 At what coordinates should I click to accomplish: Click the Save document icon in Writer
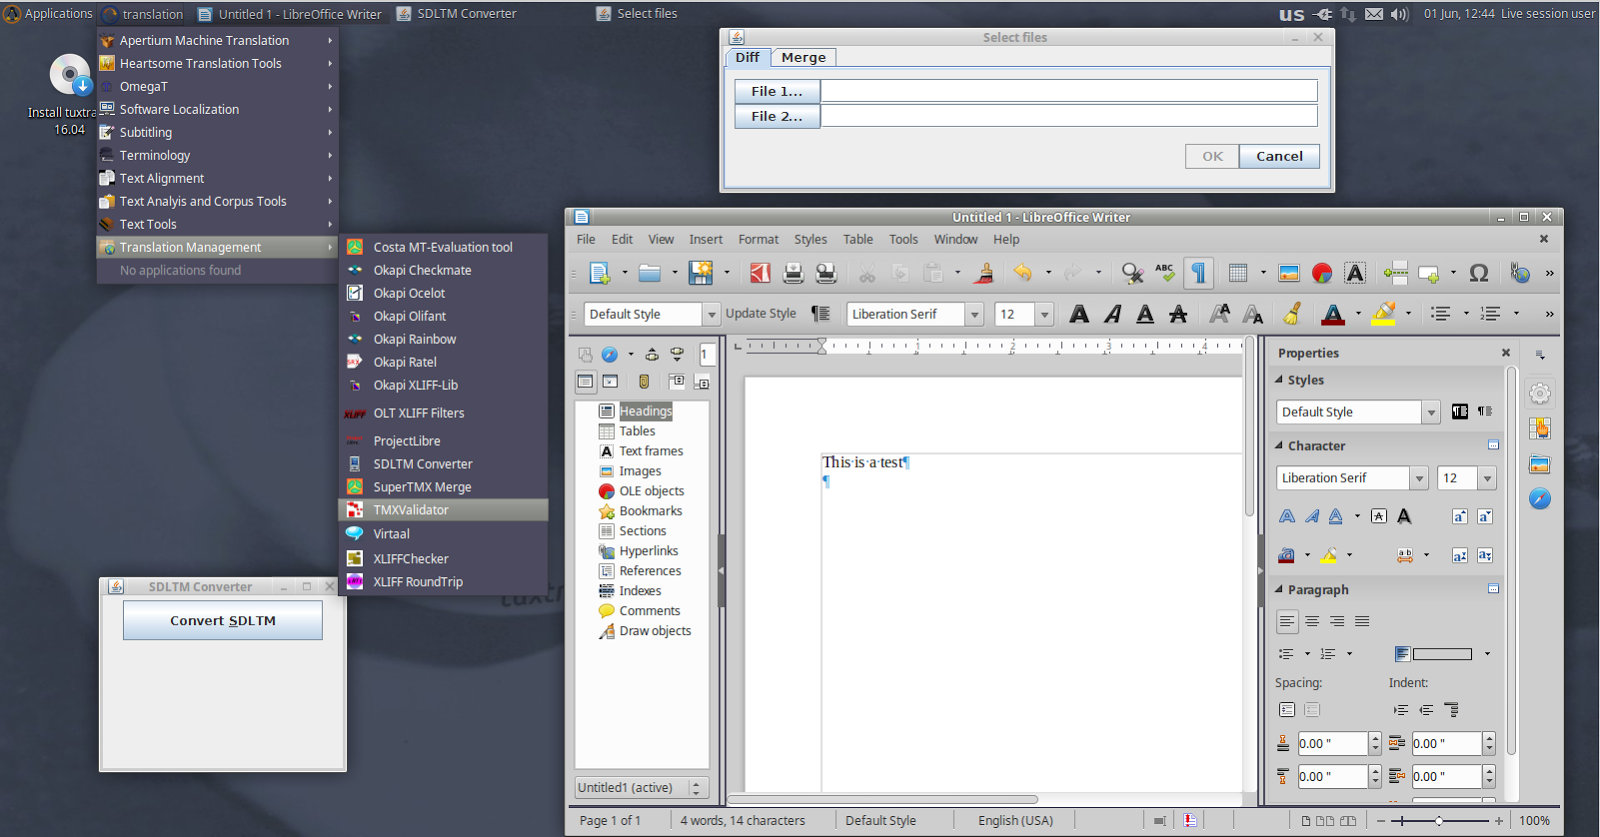pyautogui.click(x=701, y=273)
